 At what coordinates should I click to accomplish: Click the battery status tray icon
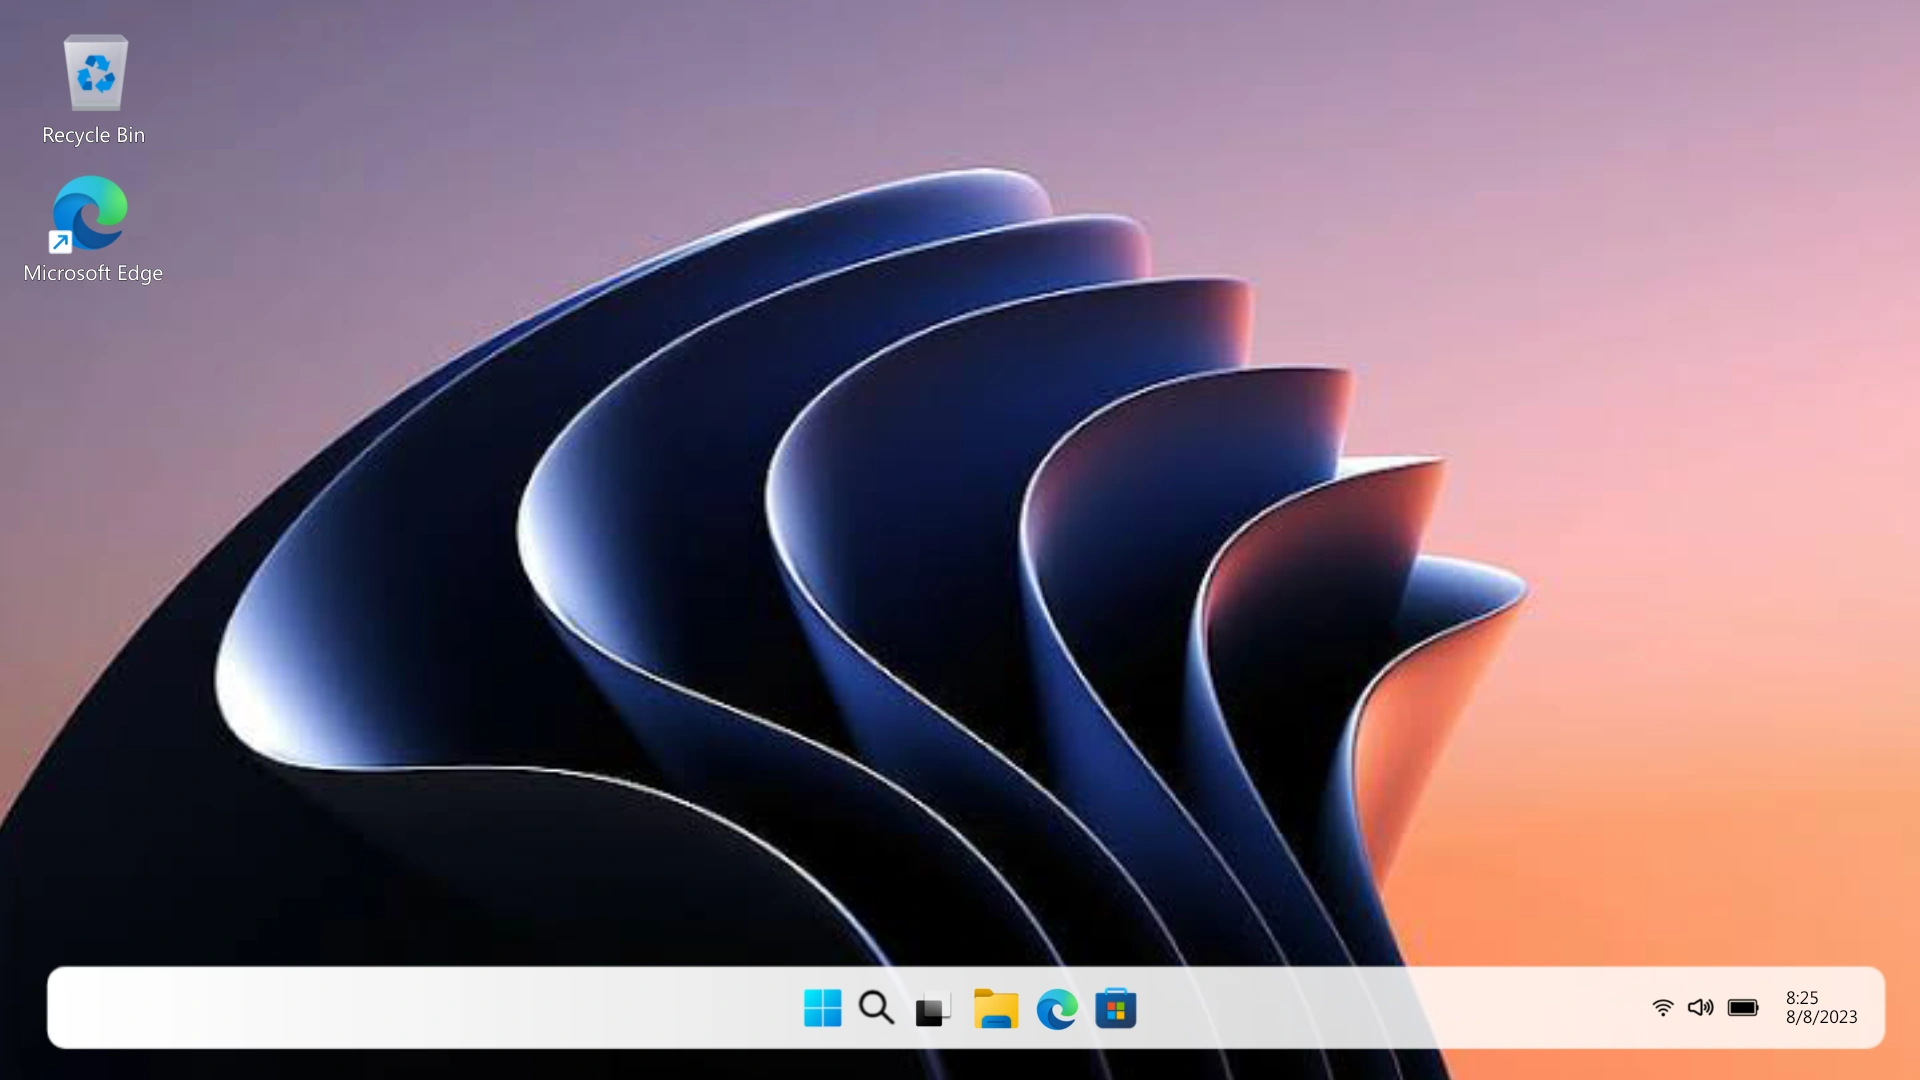(1743, 1008)
